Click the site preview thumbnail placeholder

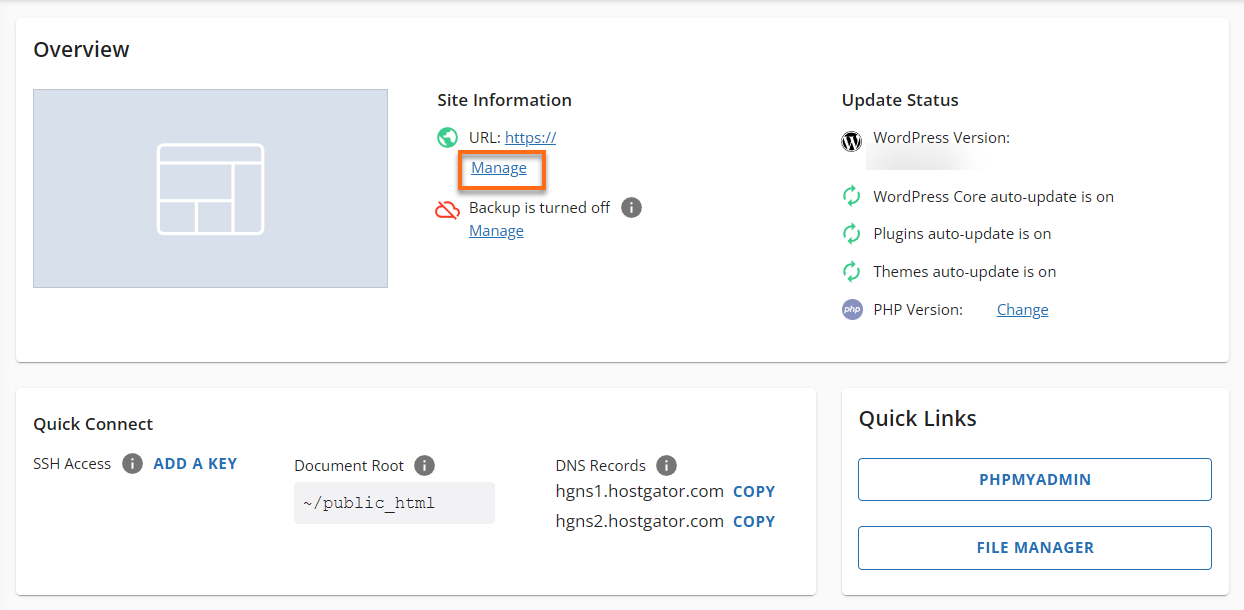point(210,188)
